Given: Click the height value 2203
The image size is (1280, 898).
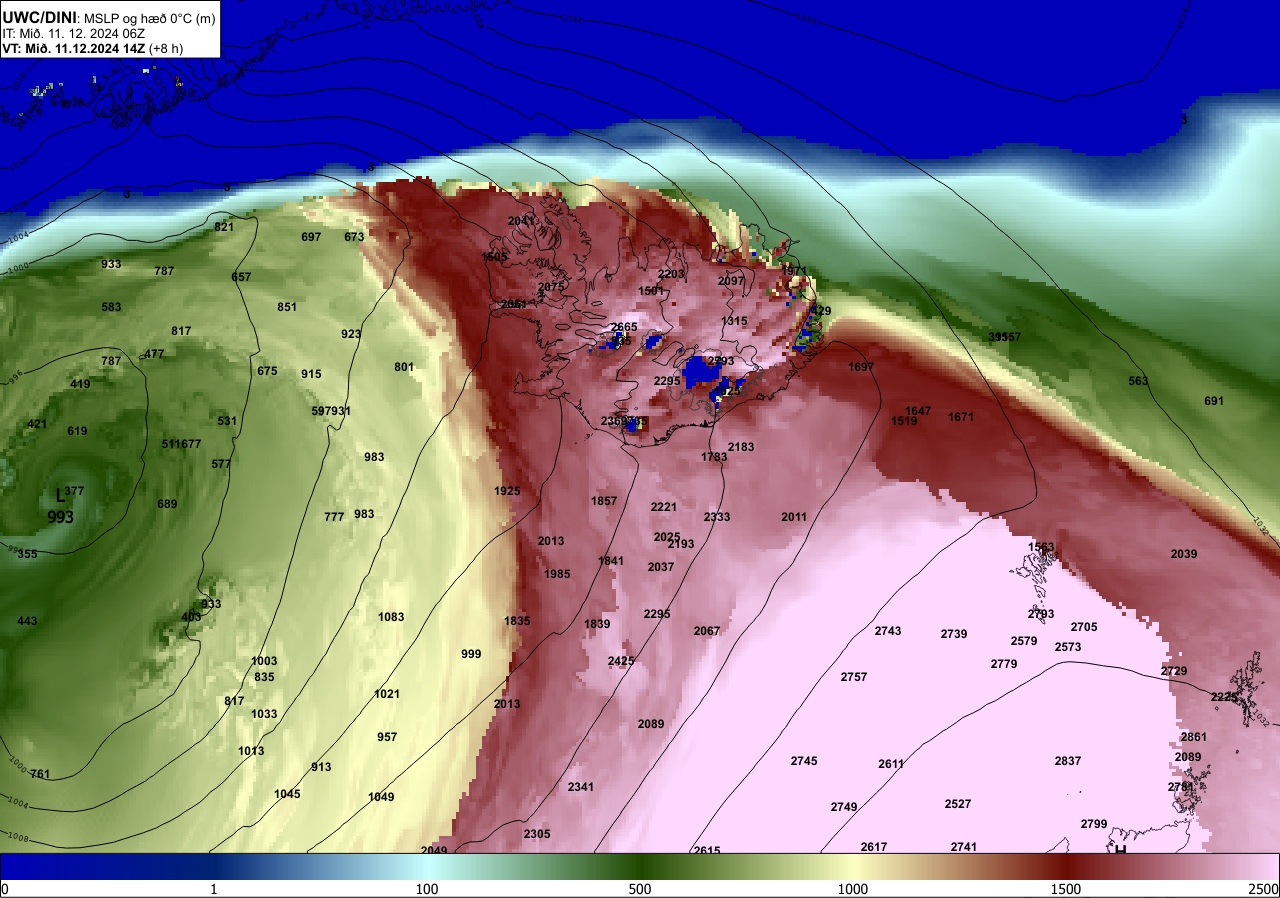Looking at the screenshot, I should pos(671,274).
